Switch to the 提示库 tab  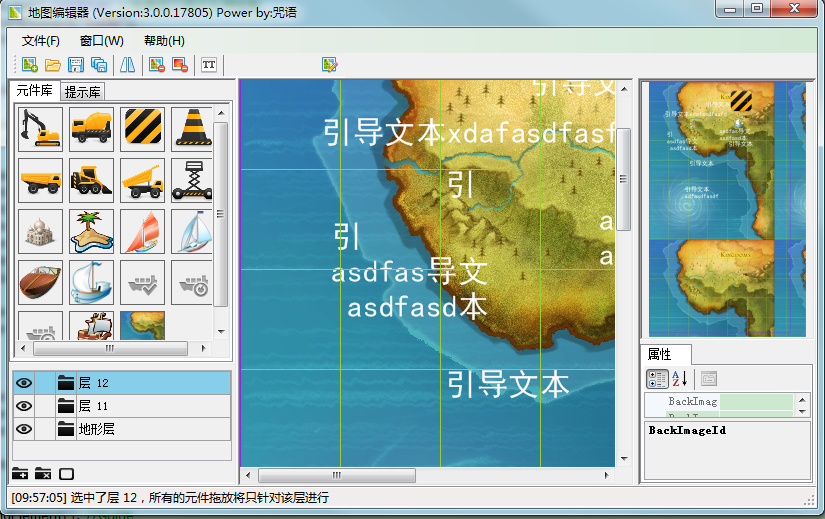click(83, 92)
